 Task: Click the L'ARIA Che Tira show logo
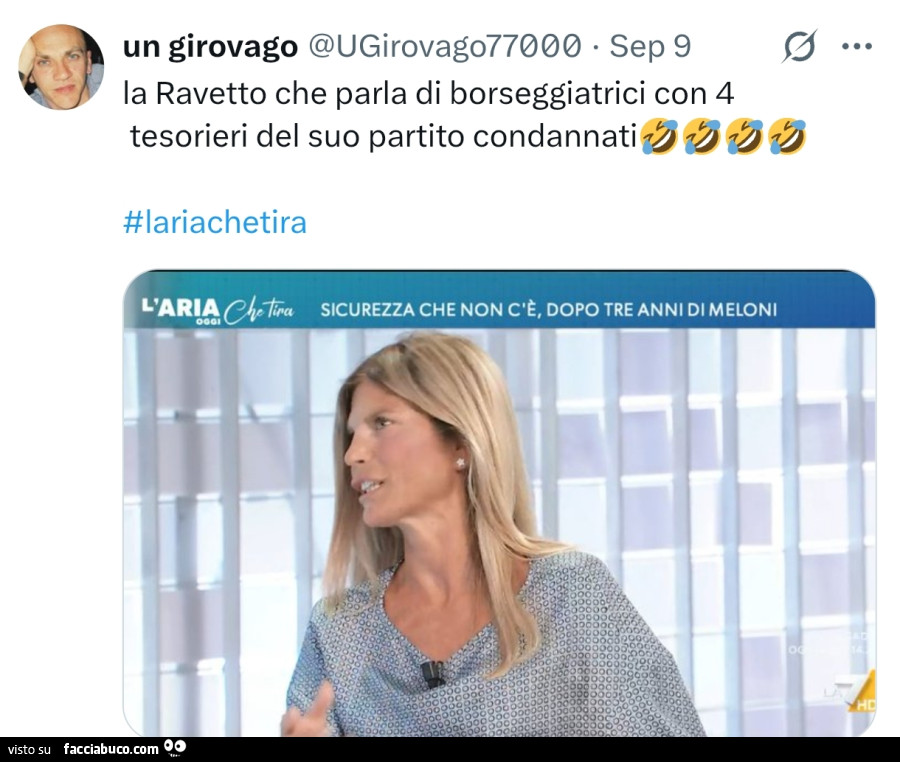tap(218, 310)
